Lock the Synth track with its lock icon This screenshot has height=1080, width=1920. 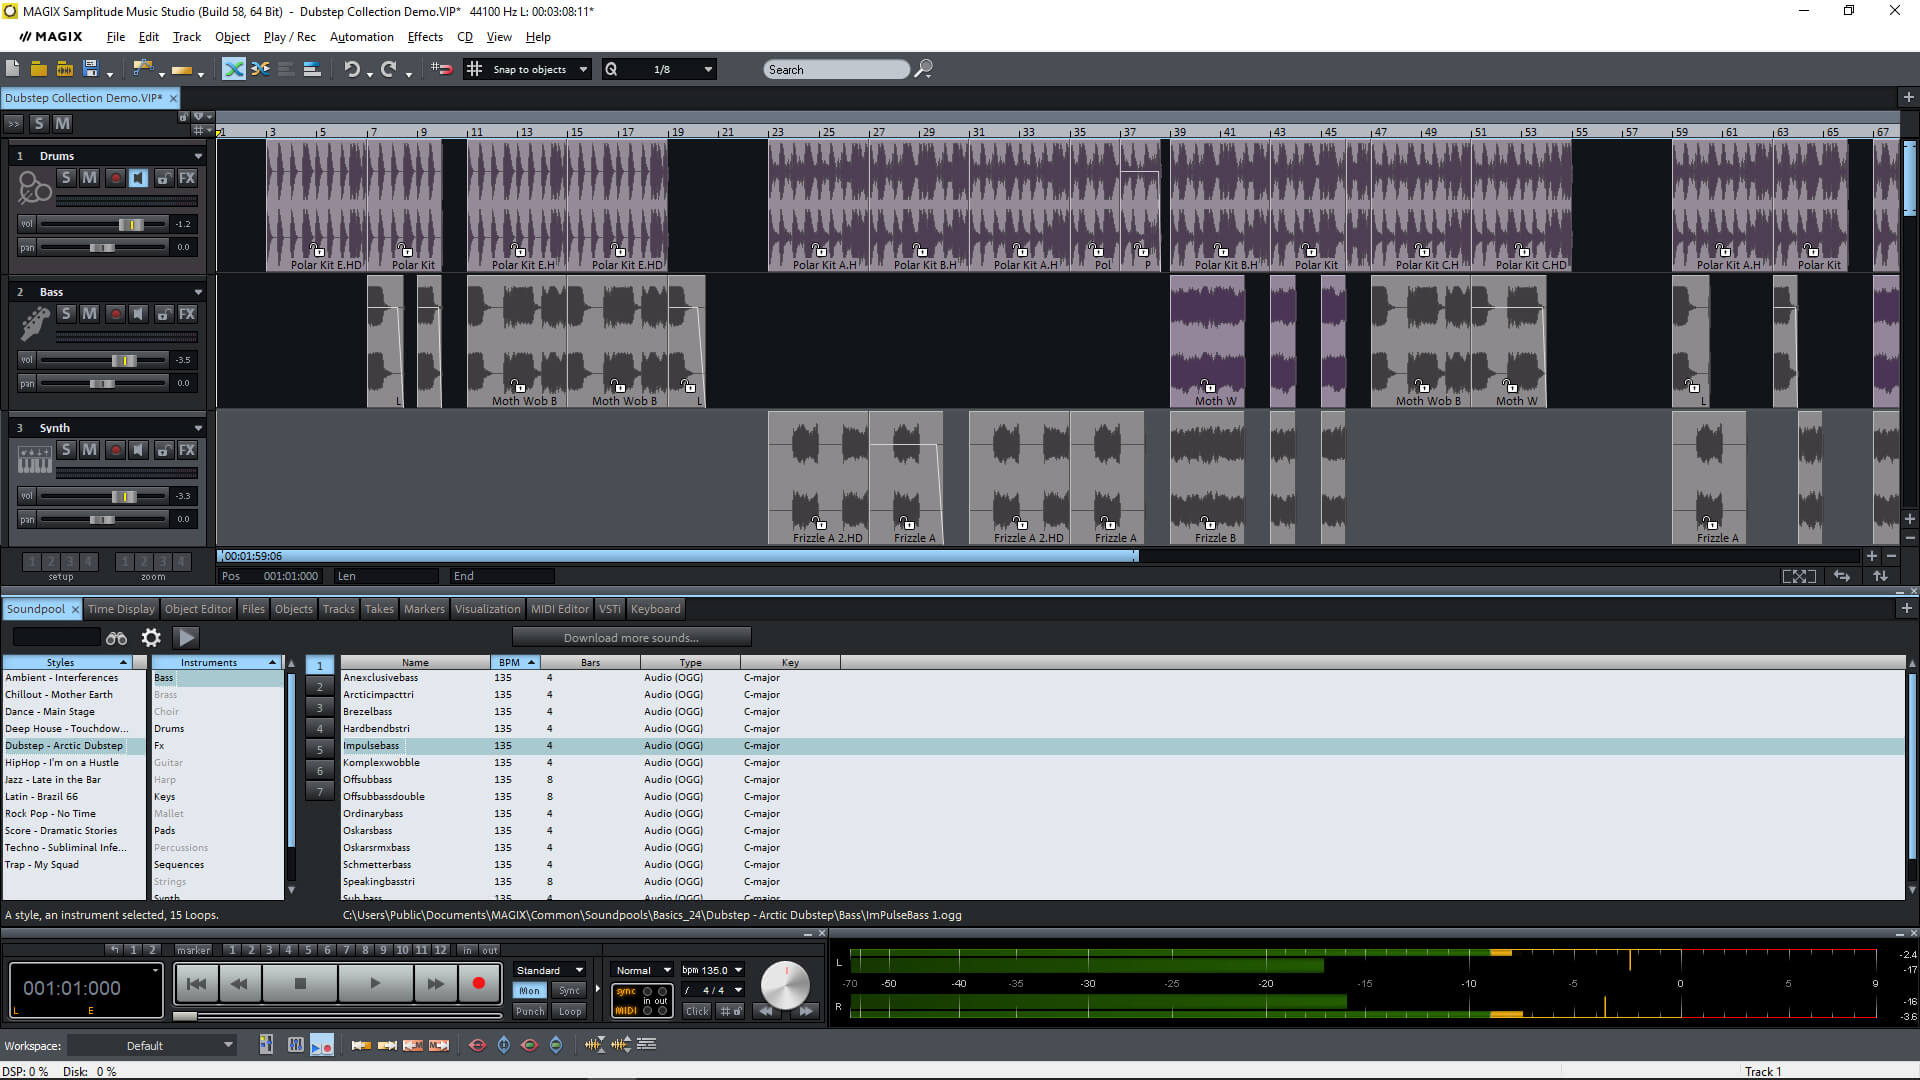pos(163,450)
